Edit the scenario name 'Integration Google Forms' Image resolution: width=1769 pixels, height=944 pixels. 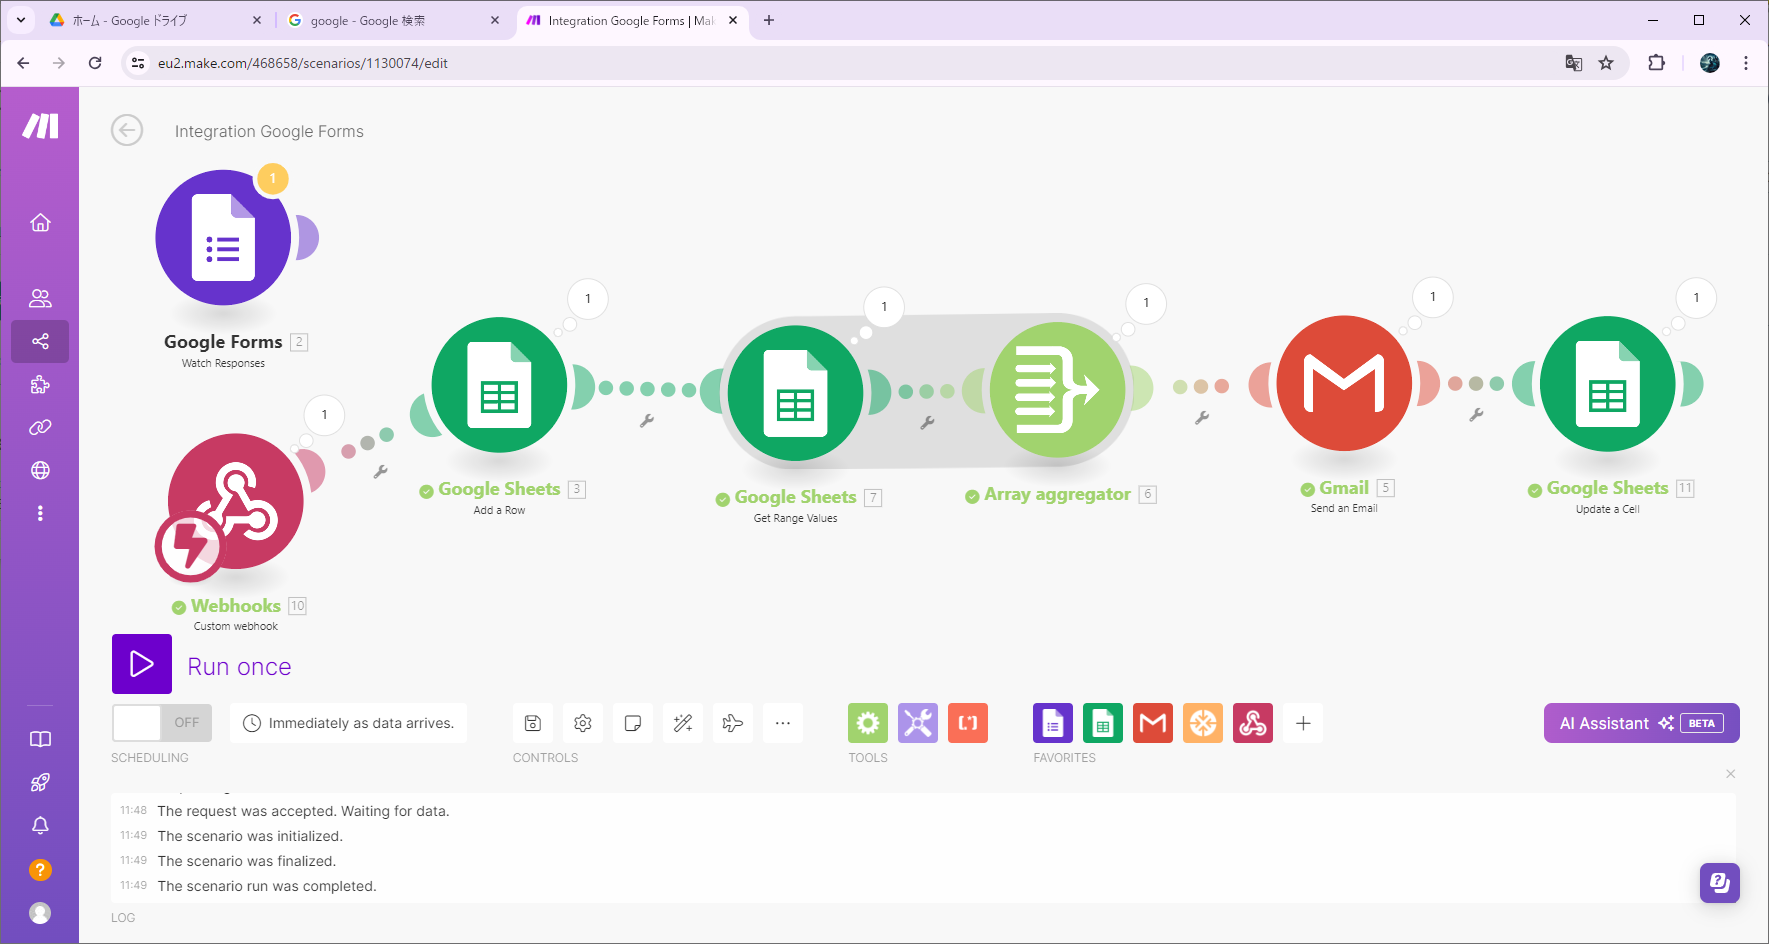coord(269,131)
